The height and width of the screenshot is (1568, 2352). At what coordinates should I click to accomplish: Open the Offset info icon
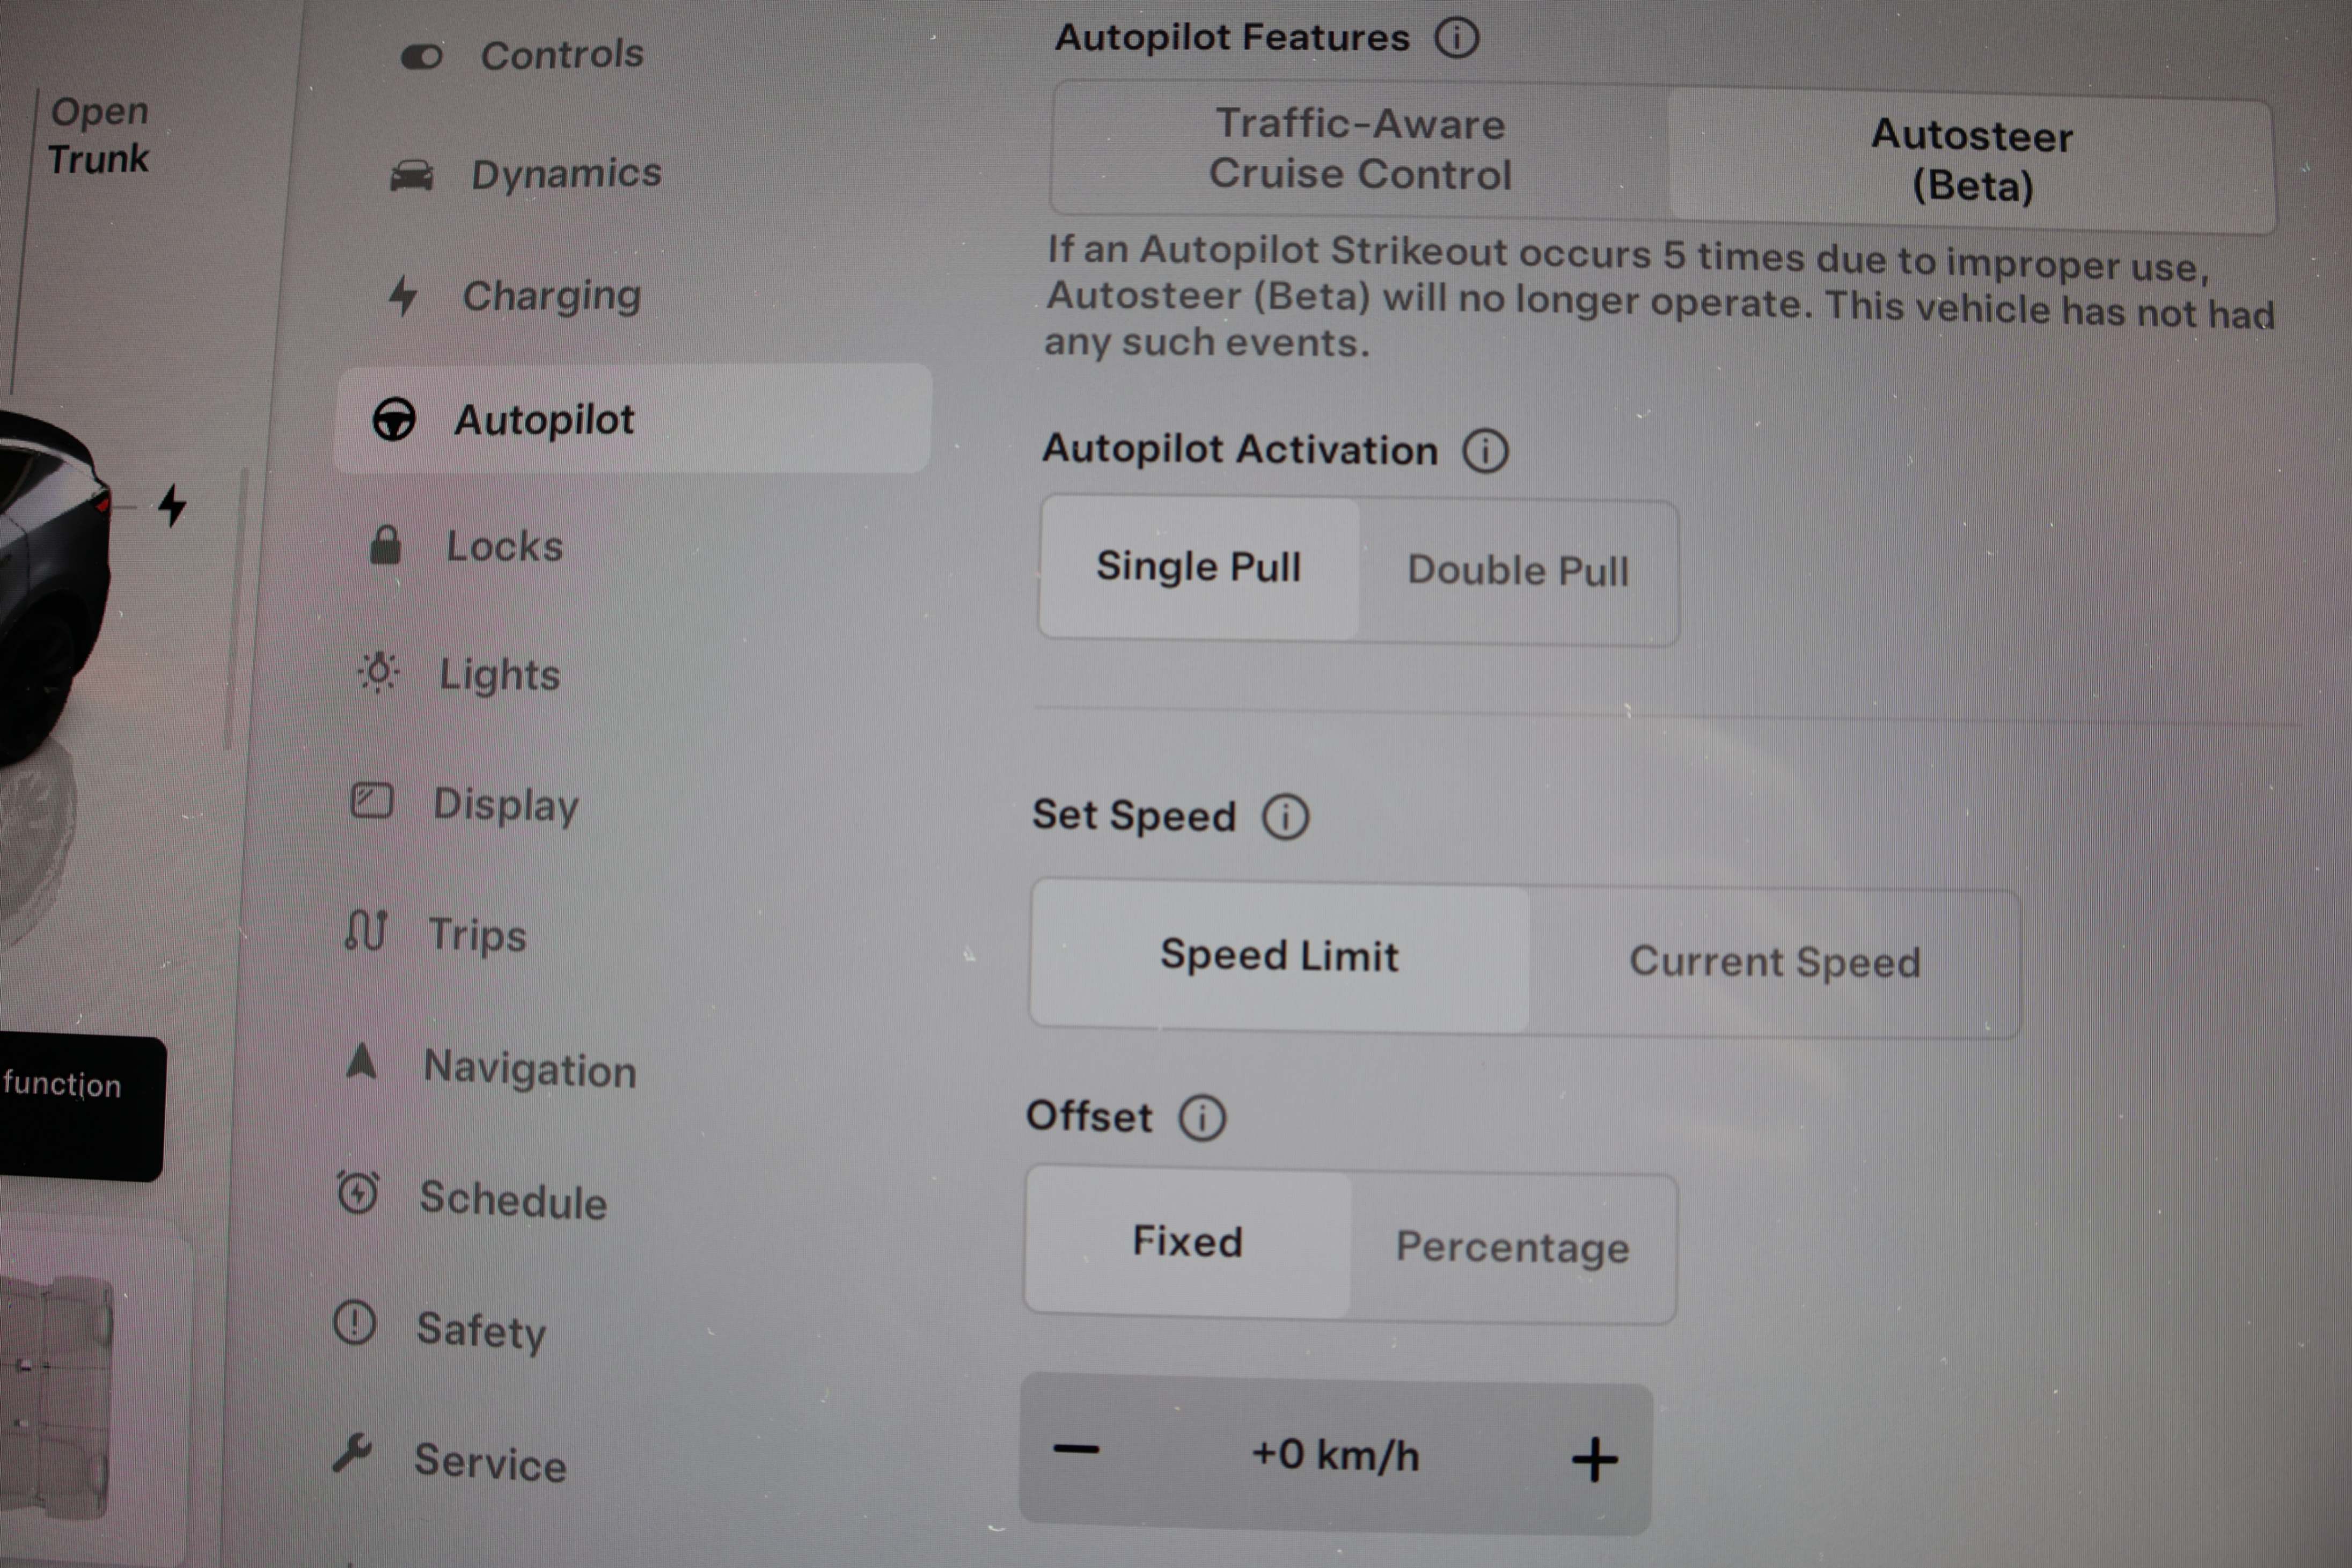click(x=1201, y=1118)
